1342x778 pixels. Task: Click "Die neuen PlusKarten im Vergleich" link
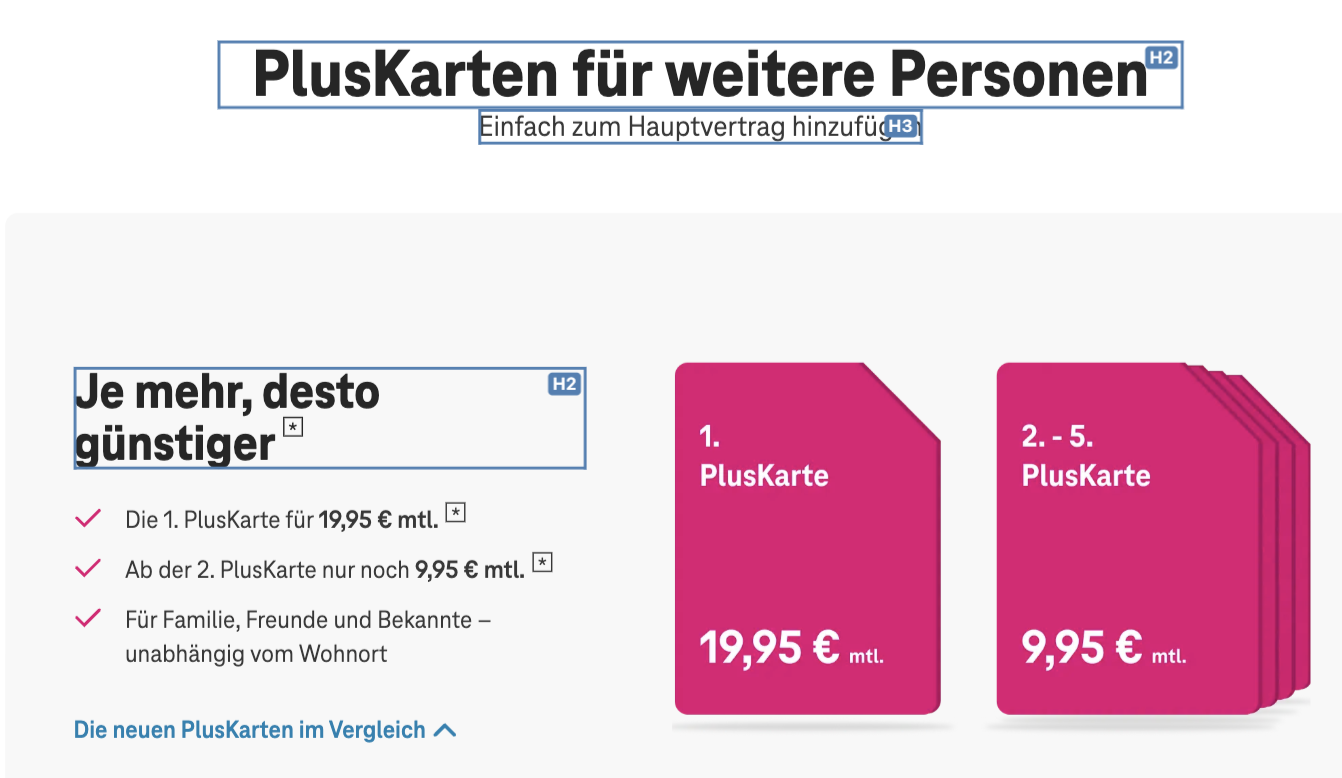pyautogui.click(x=250, y=730)
